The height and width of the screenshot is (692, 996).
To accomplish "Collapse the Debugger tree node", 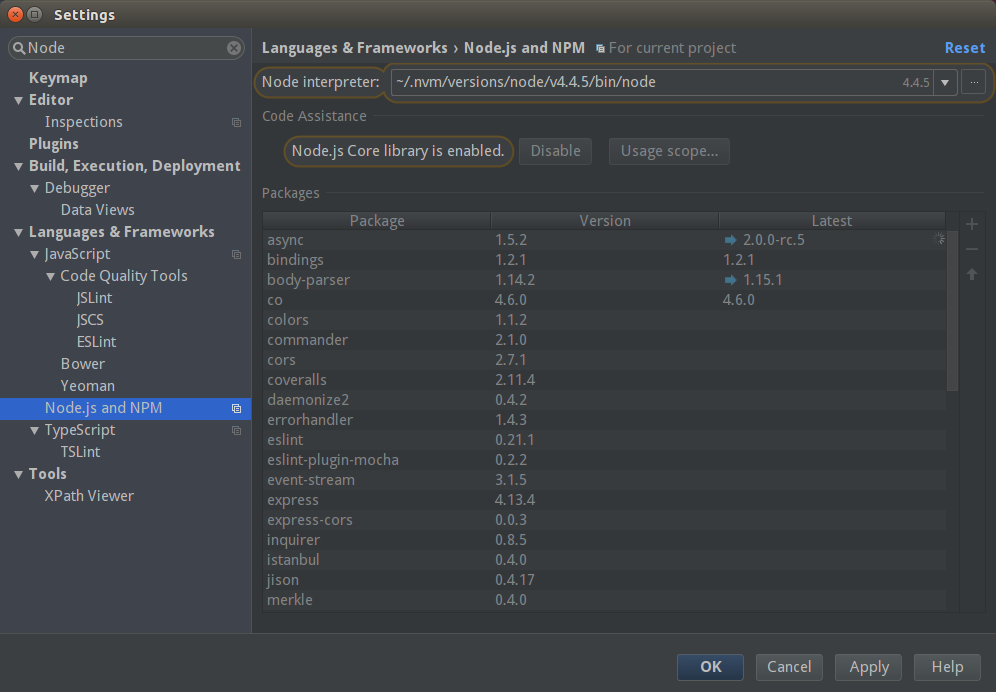I will (x=34, y=189).
